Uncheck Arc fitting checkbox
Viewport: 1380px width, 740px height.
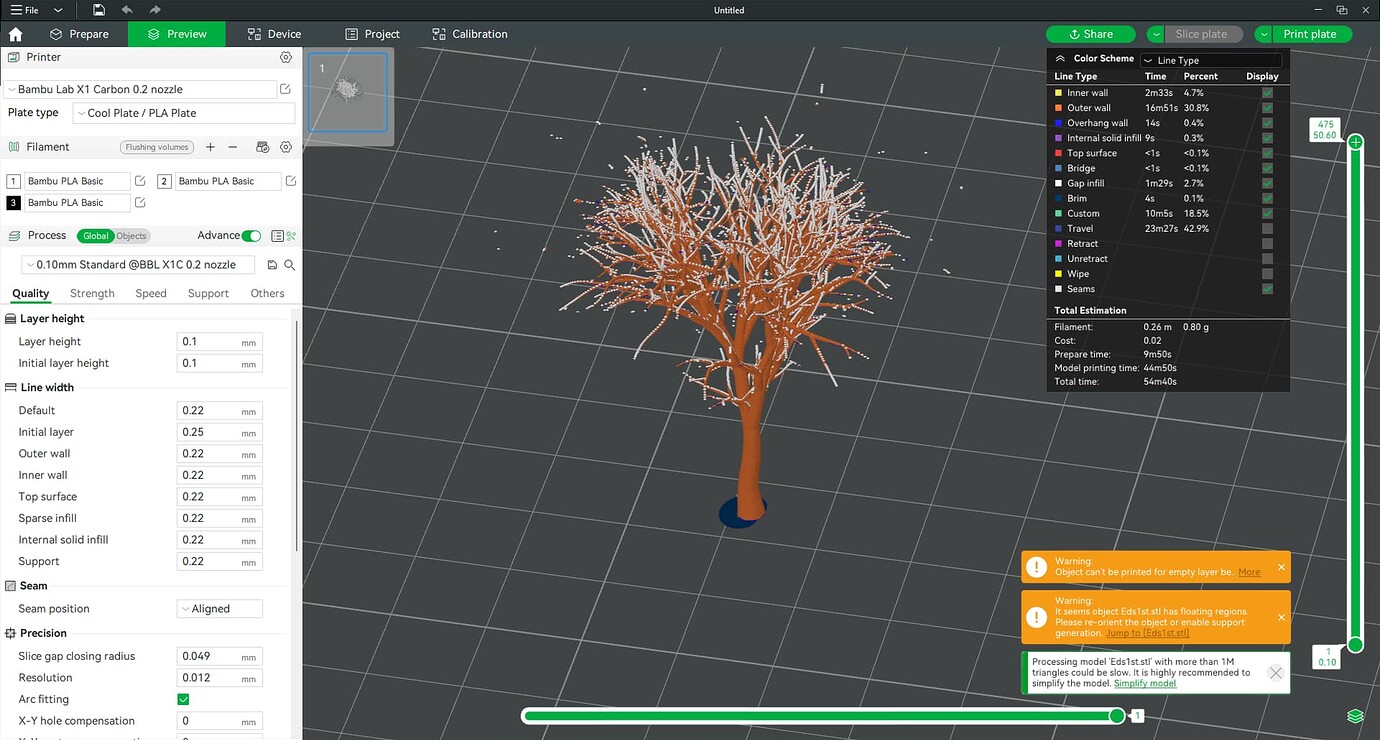(183, 699)
